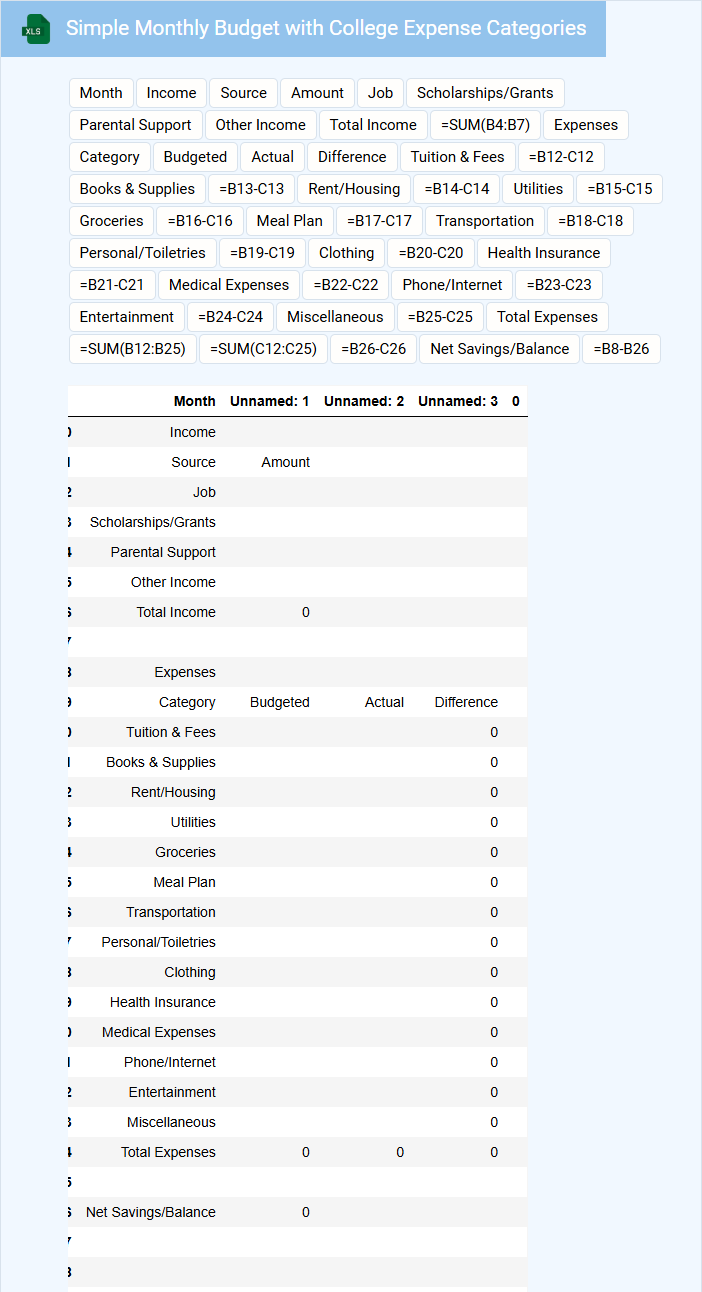The width and height of the screenshot is (702, 1292).
Task: Click the 'Other Income' tag chip
Action: tap(261, 125)
